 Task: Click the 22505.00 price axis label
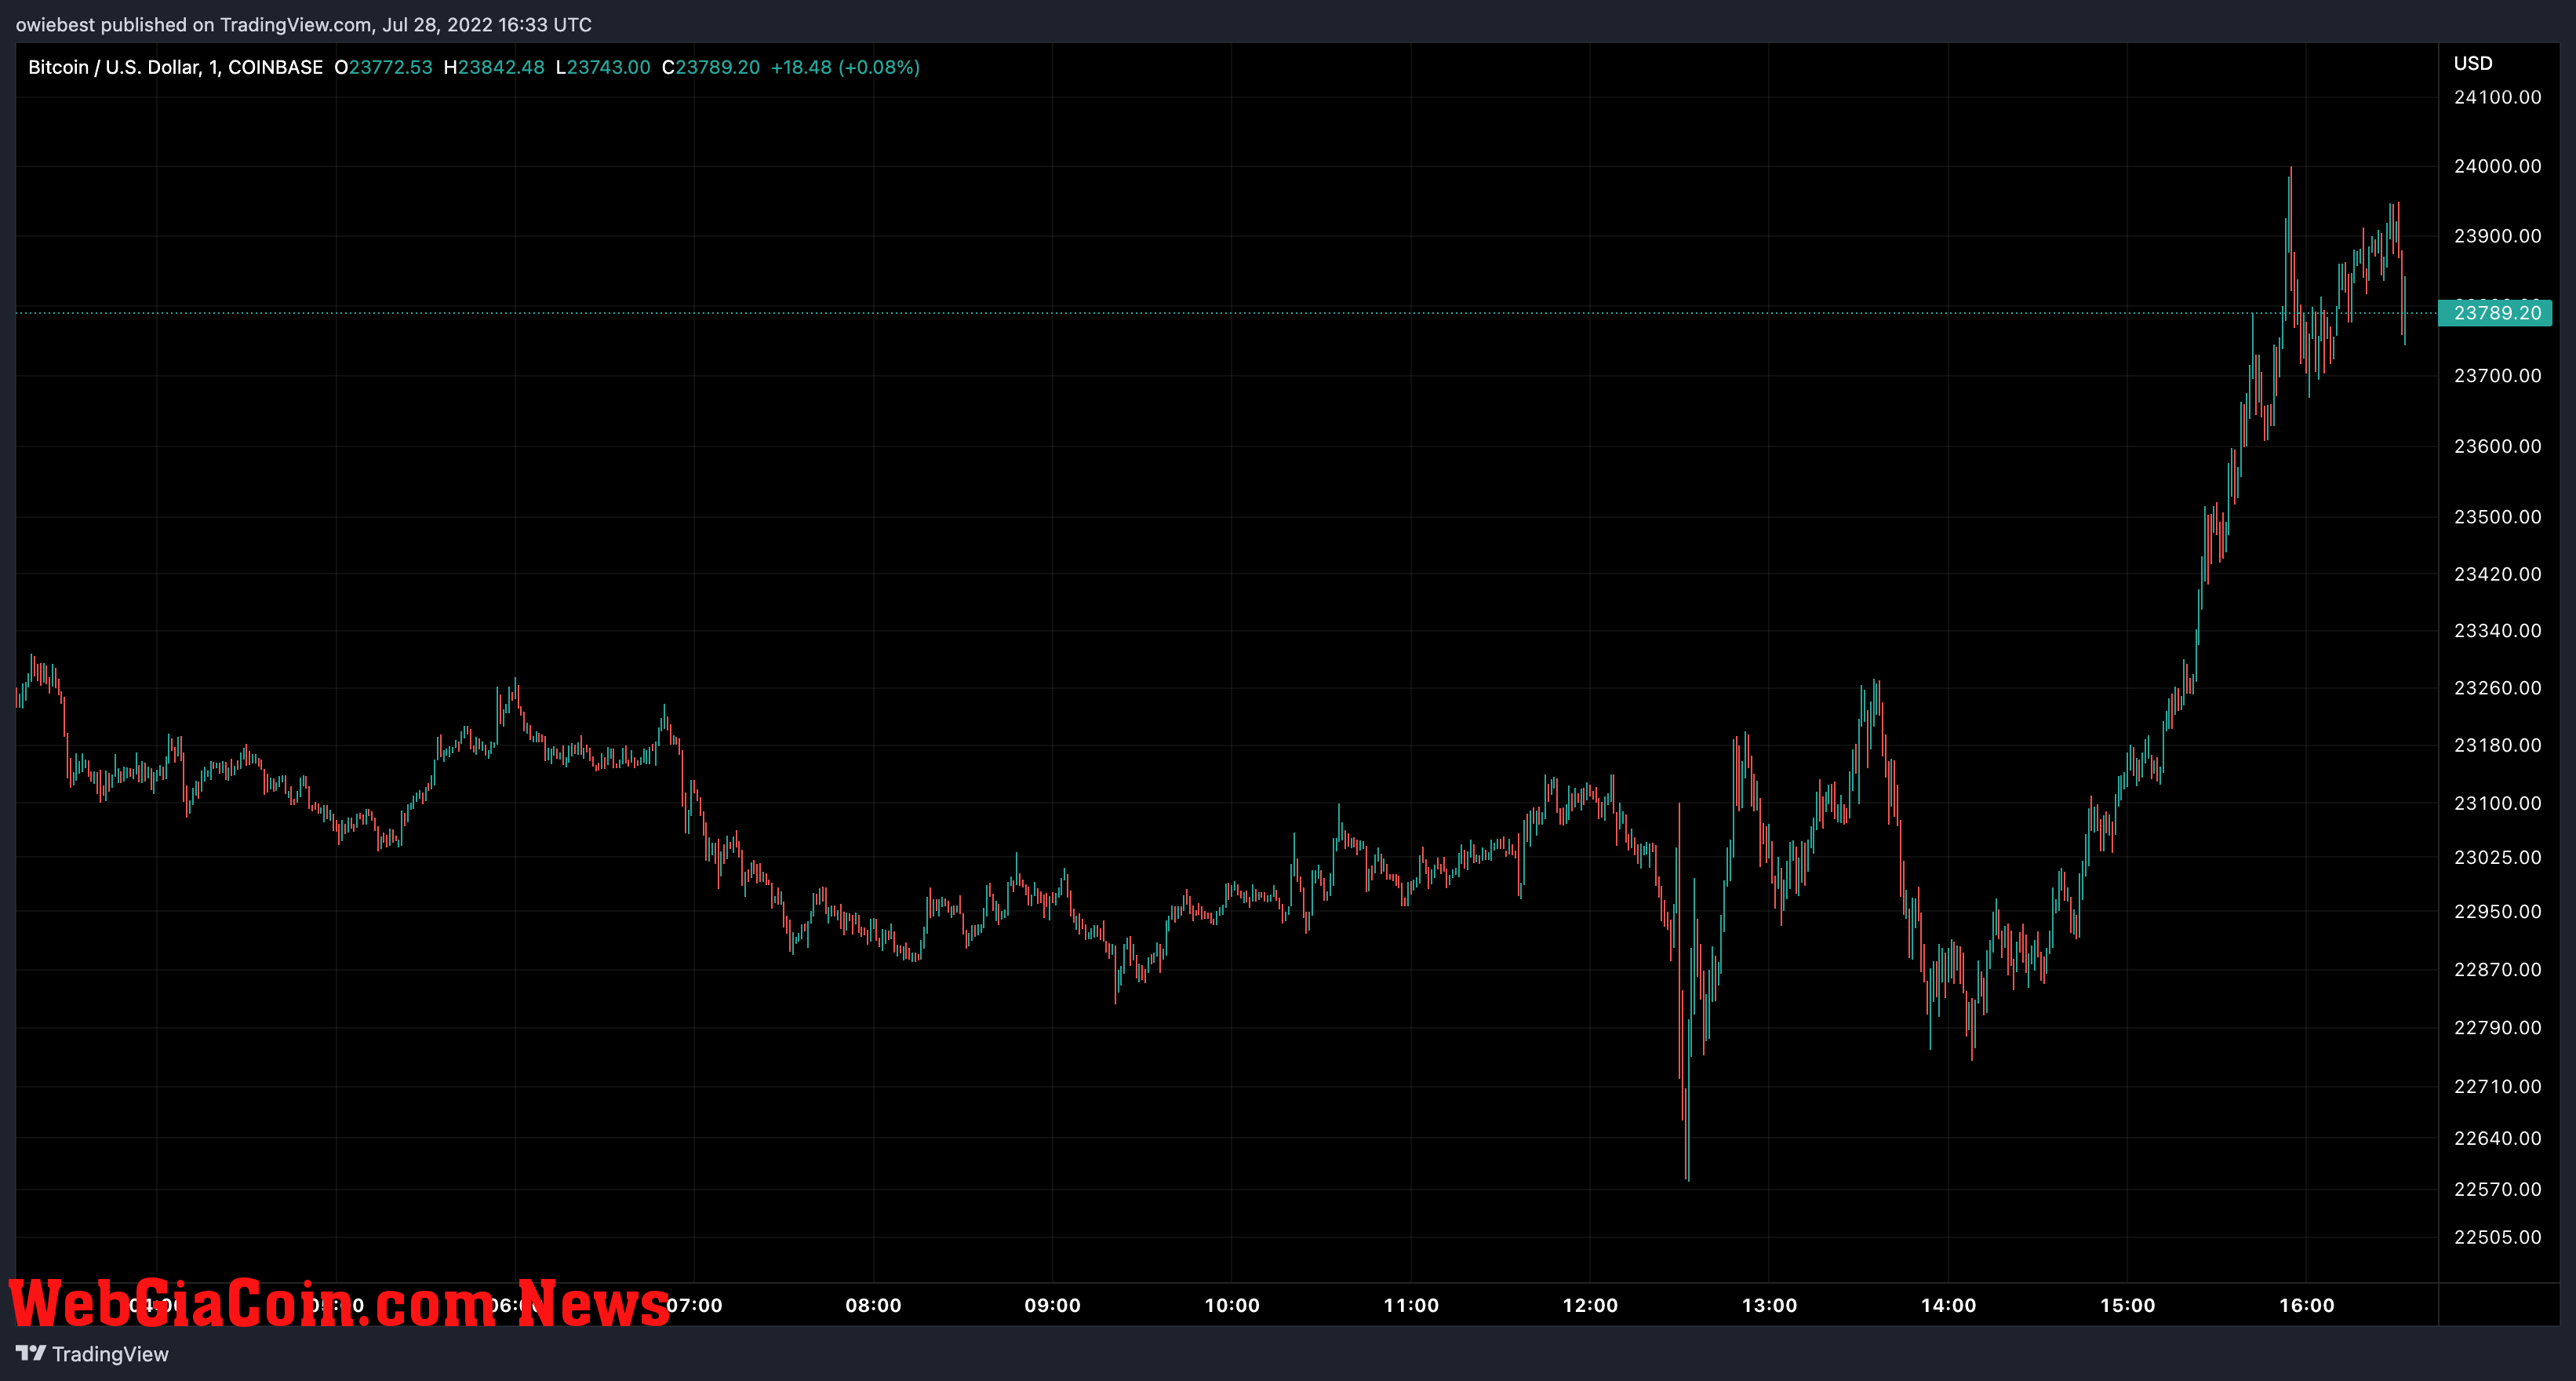(2497, 1237)
